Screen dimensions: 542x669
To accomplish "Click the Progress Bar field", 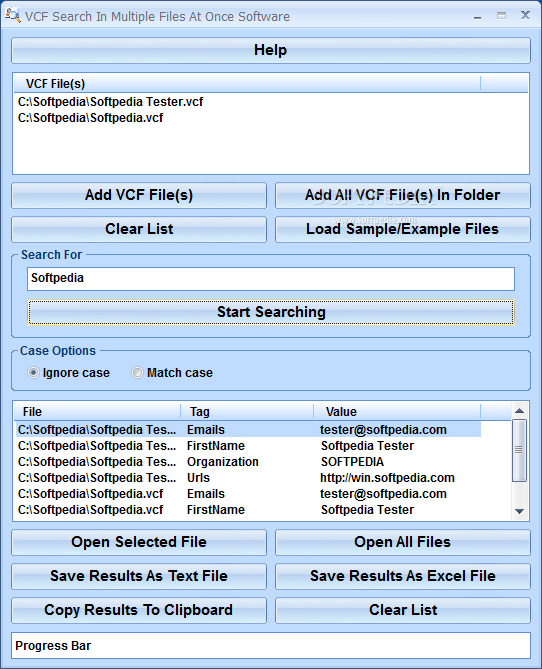I will pyautogui.click(x=271, y=646).
